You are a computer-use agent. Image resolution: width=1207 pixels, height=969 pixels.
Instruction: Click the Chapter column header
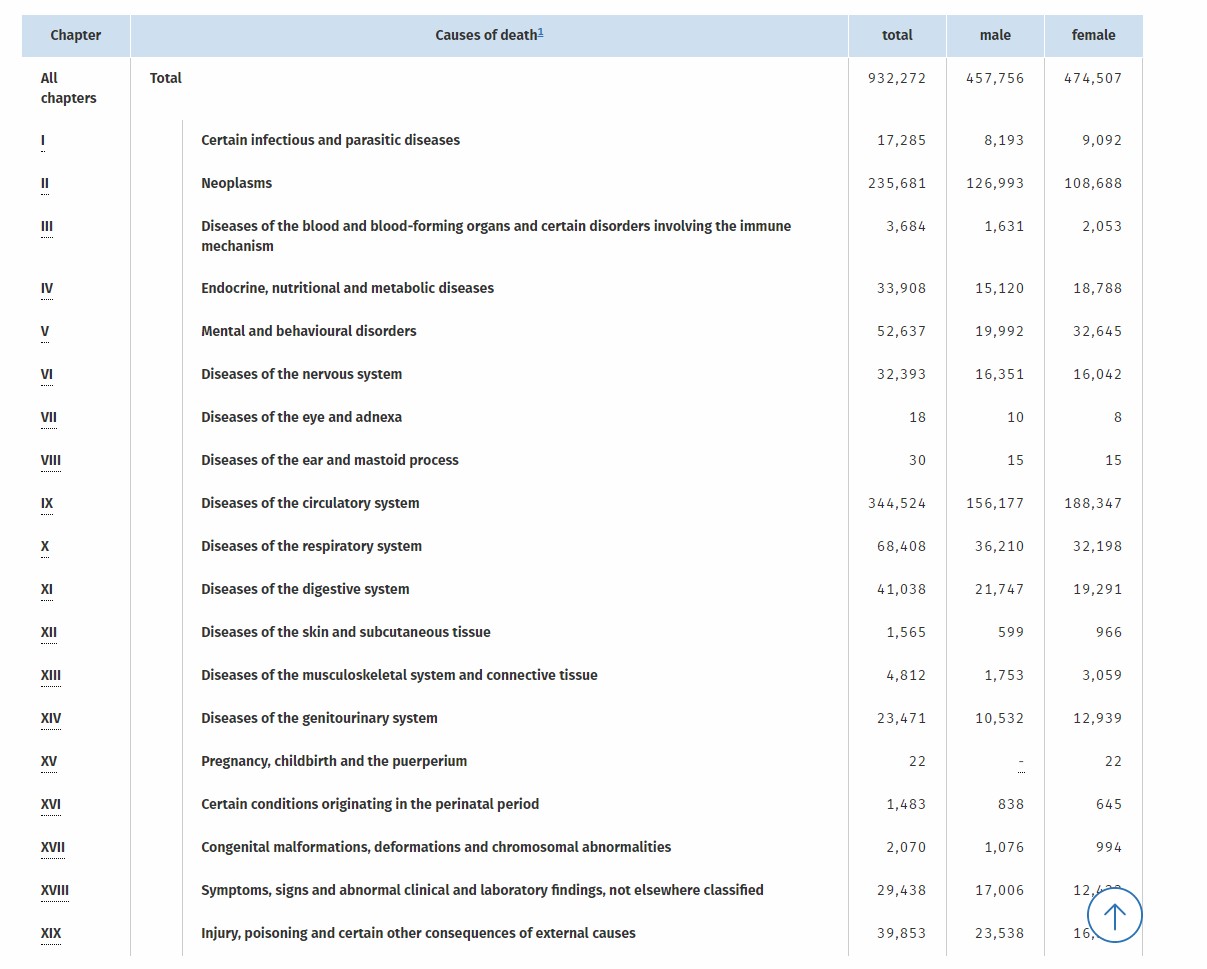pyautogui.click(x=76, y=35)
